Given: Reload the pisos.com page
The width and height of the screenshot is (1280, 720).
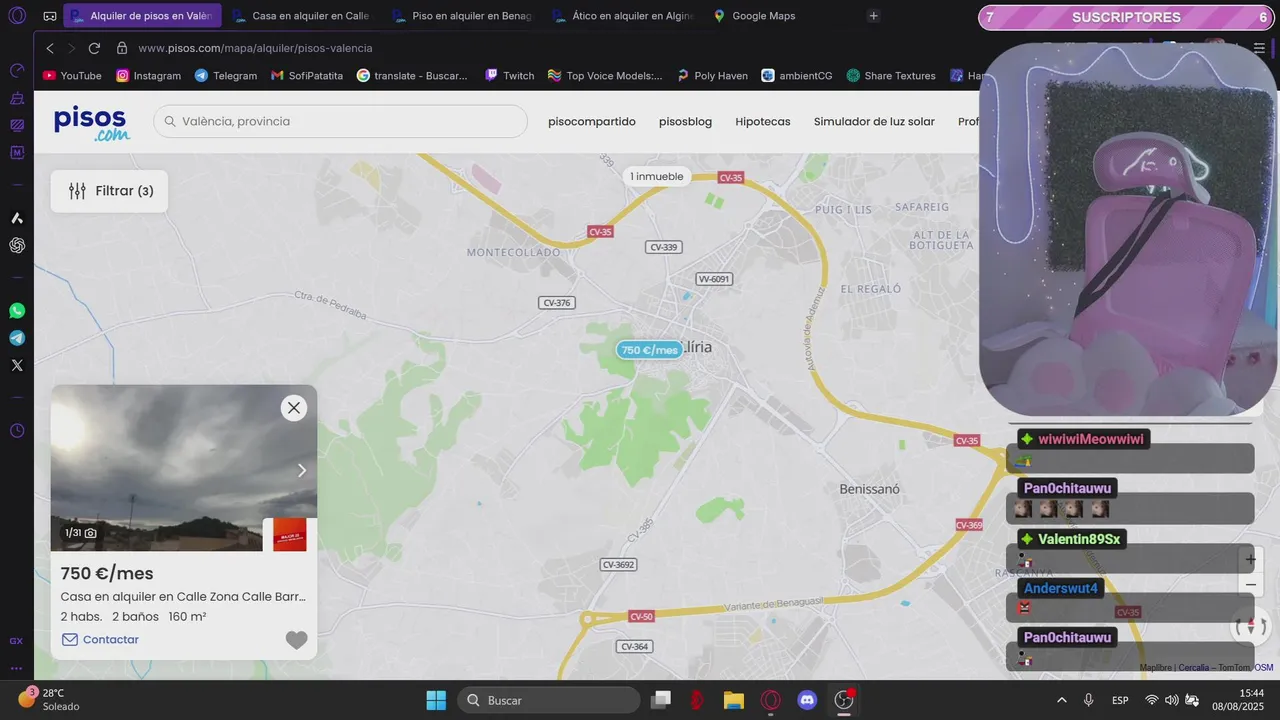Looking at the screenshot, I should tap(94, 48).
